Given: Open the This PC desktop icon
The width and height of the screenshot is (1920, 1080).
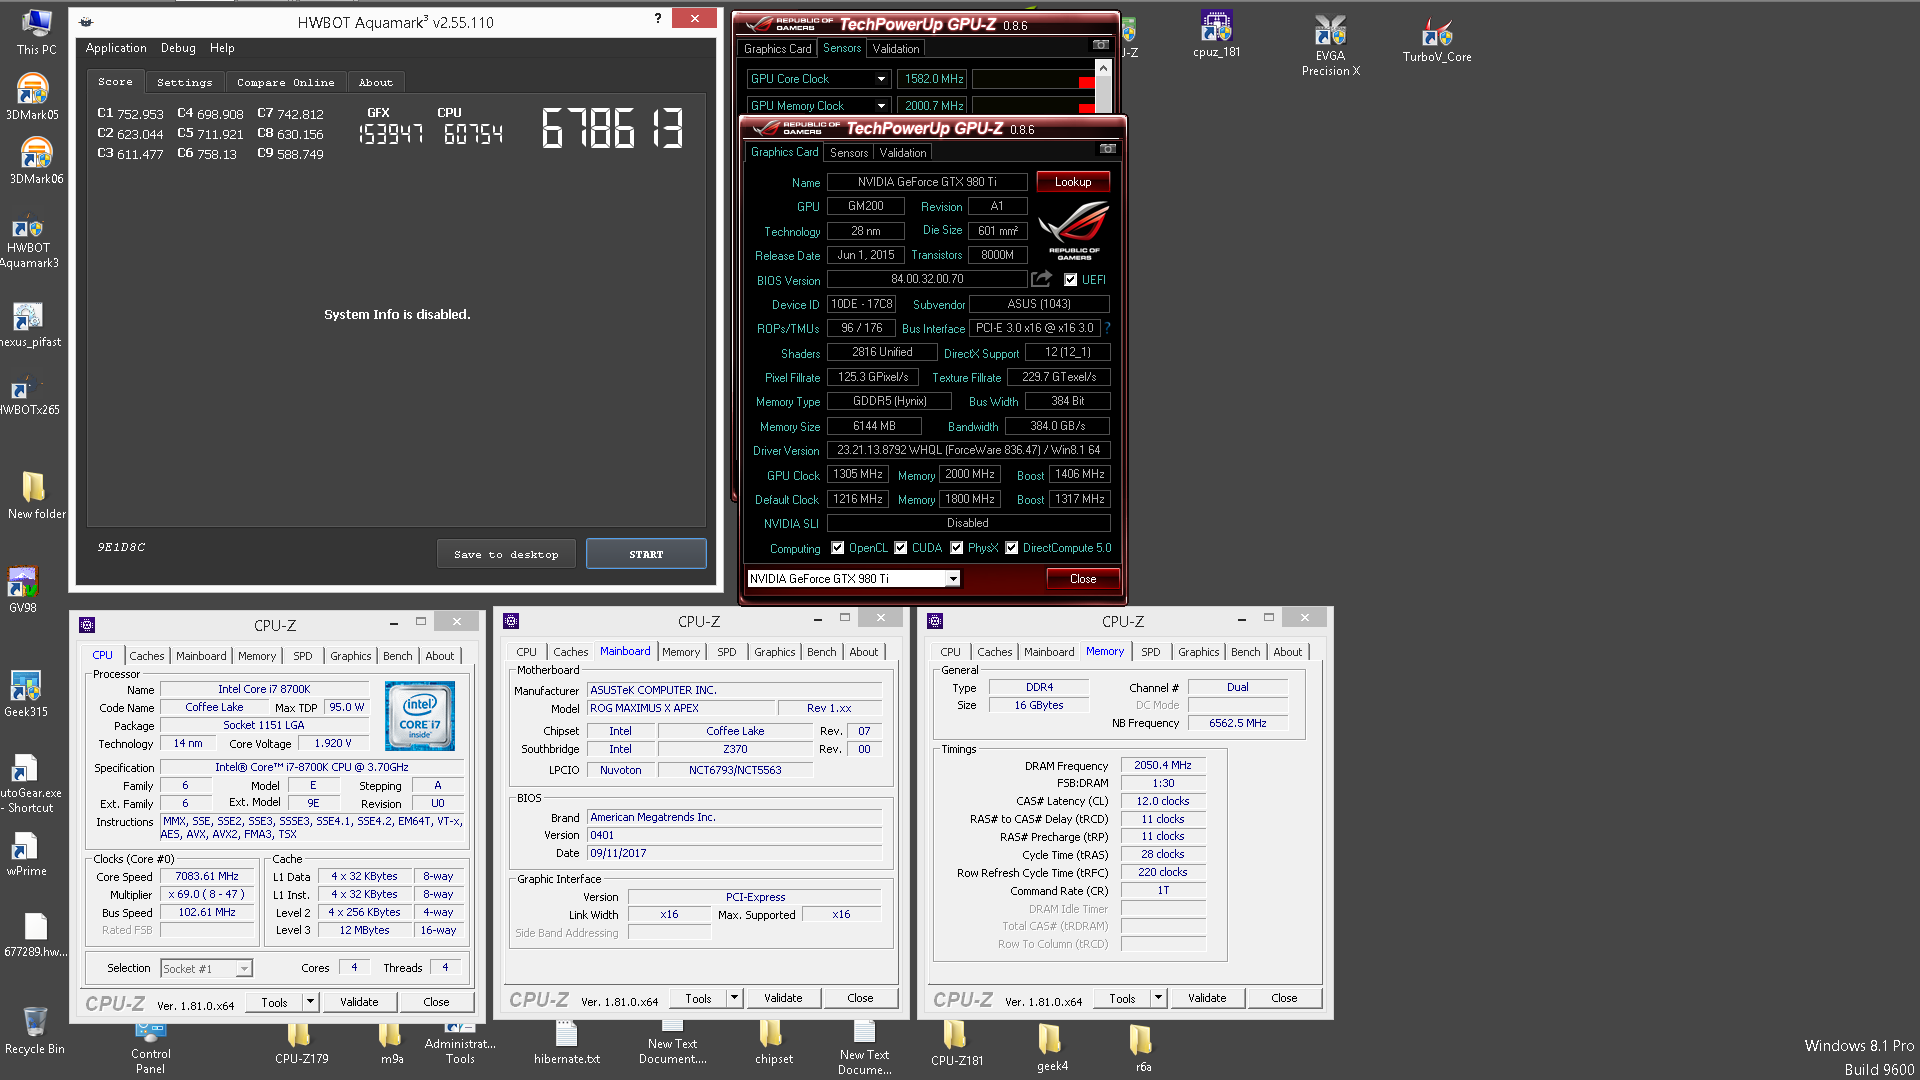Looking at the screenshot, I should (36, 32).
